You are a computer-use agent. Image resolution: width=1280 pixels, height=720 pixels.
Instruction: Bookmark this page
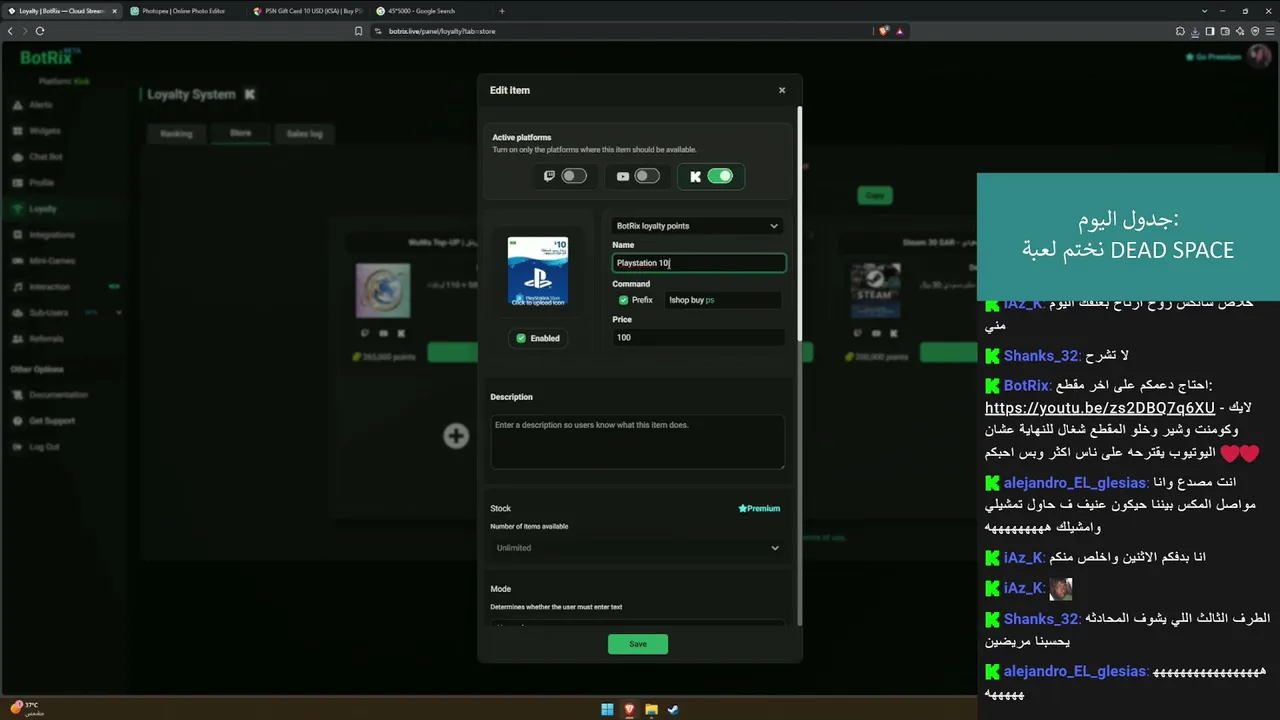coord(358,31)
